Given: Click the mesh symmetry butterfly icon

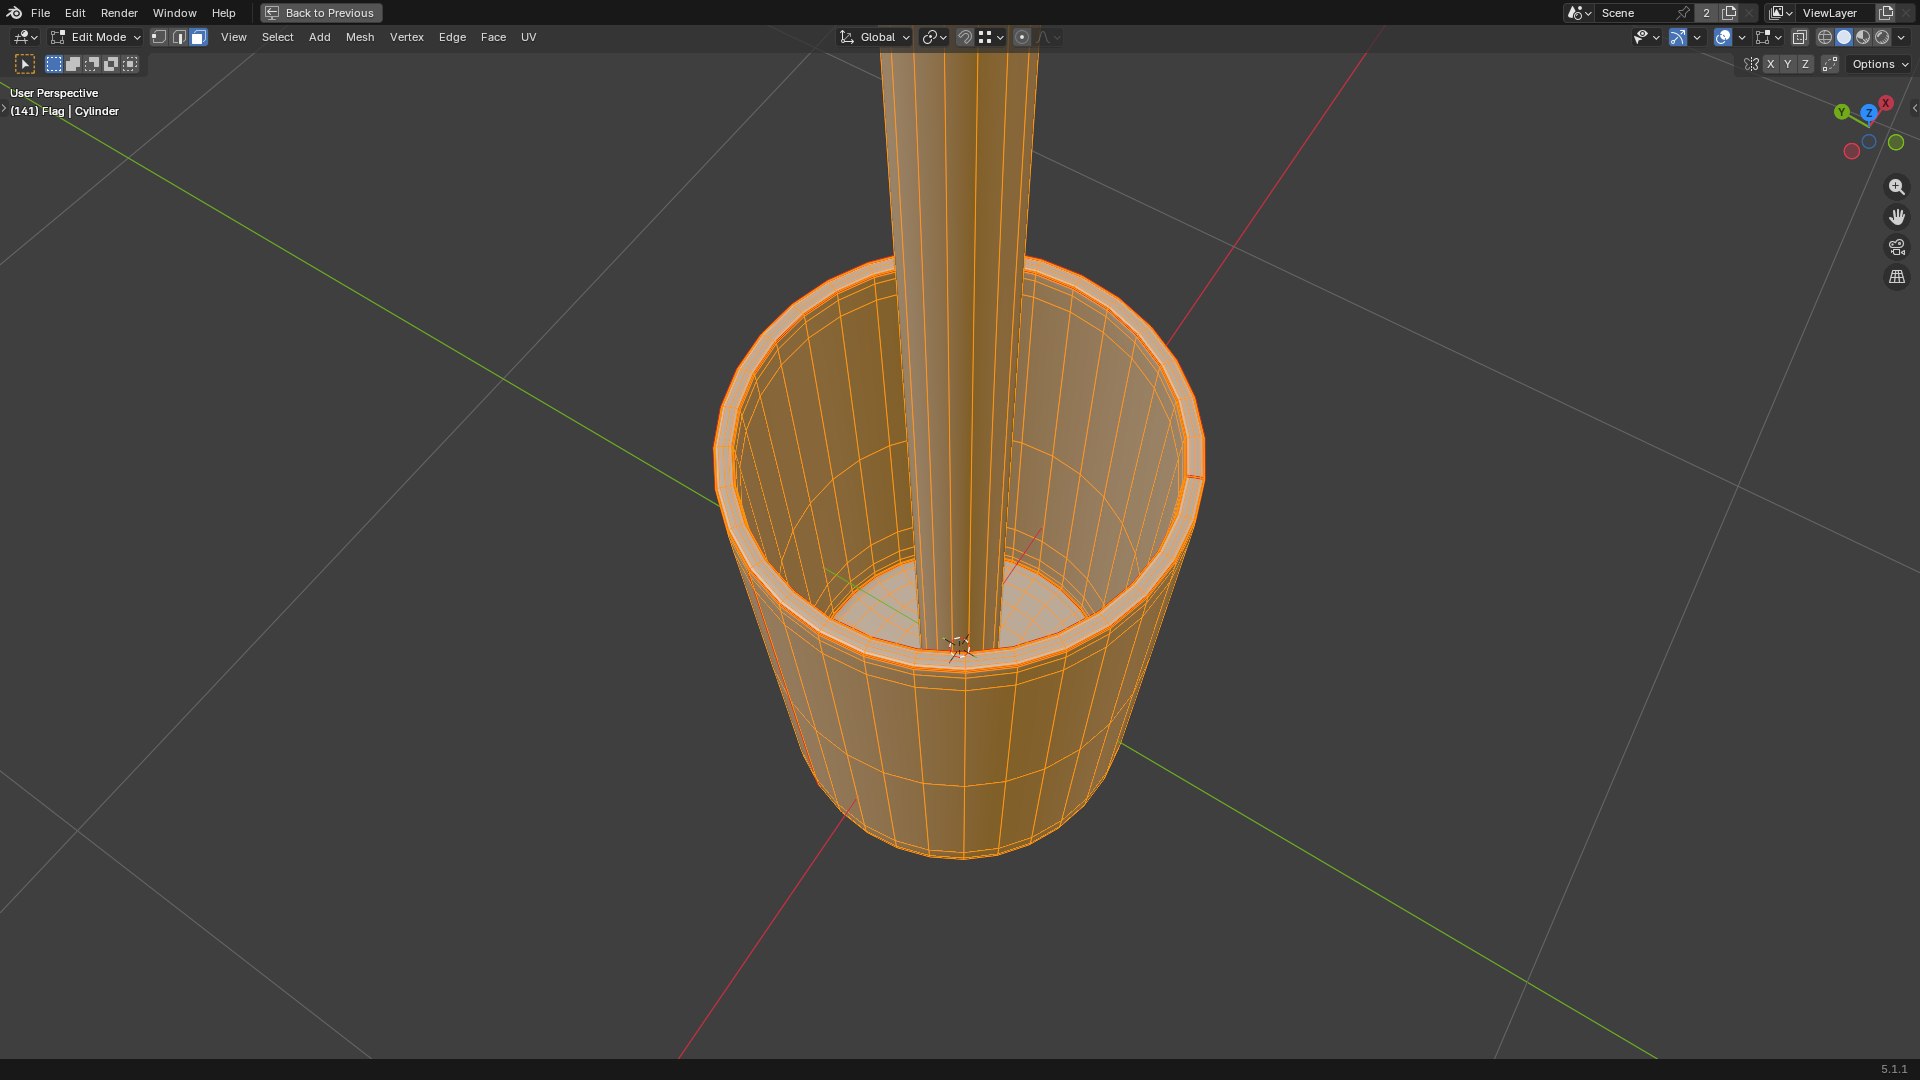Looking at the screenshot, I should (x=1751, y=64).
